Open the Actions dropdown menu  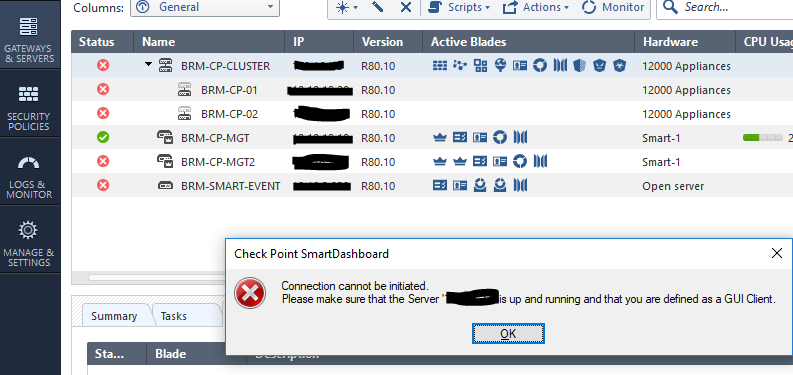536,7
